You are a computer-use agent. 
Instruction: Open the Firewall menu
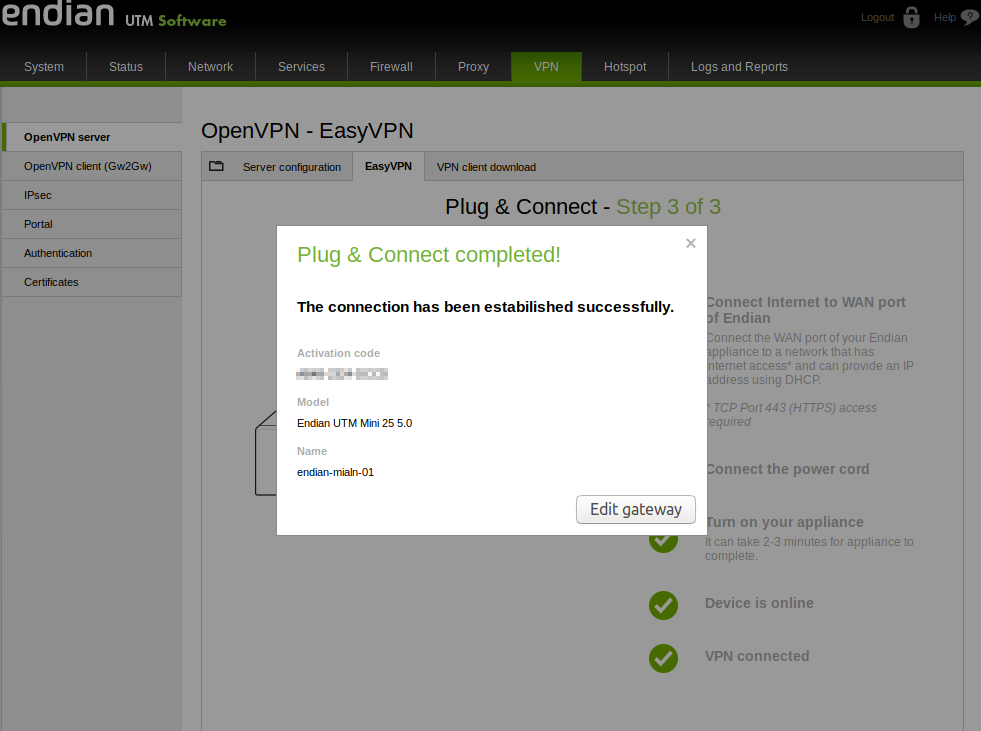pos(391,67)
